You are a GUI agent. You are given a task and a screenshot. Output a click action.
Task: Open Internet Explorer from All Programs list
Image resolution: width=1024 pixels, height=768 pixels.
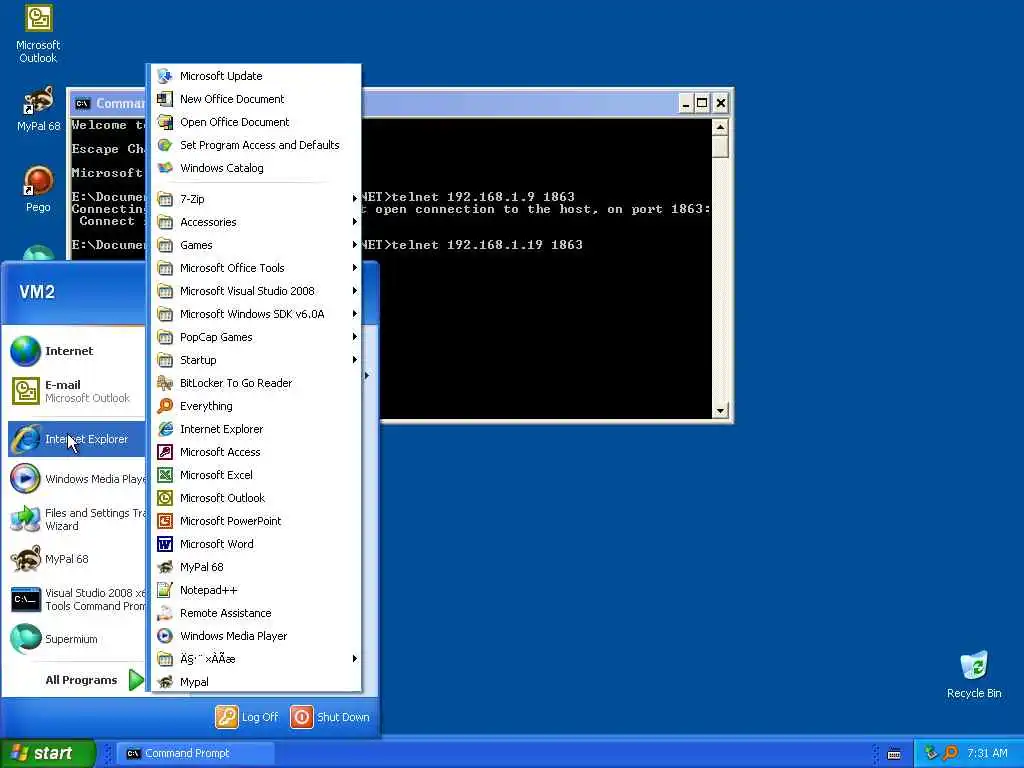tap(256, 429)
